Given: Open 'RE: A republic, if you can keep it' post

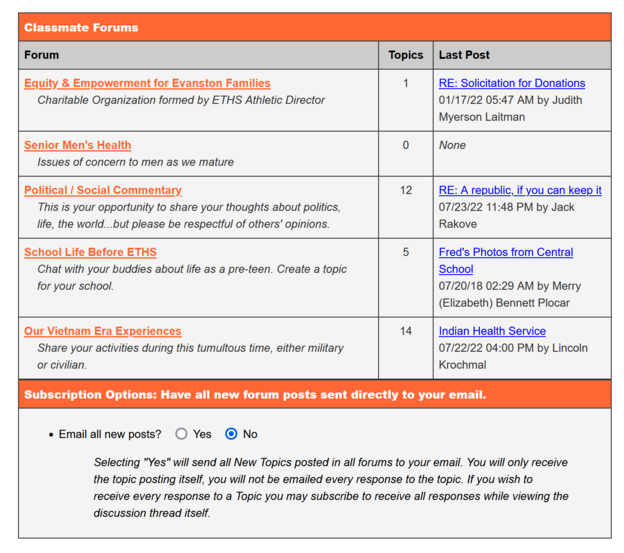Looking at the screenshot, I should [520, 190].
